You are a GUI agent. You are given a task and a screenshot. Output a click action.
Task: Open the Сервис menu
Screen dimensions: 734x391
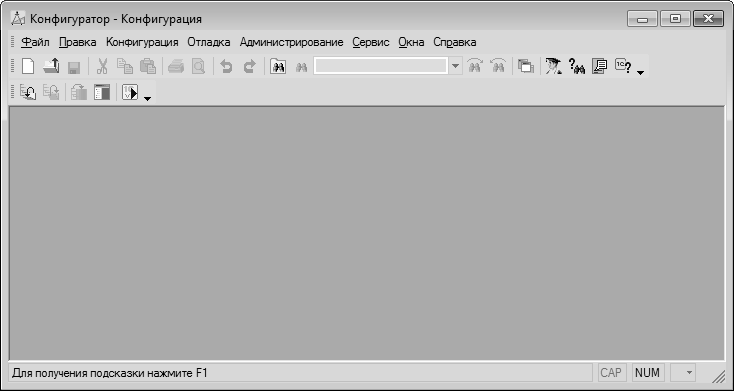(x=371, y=42)
